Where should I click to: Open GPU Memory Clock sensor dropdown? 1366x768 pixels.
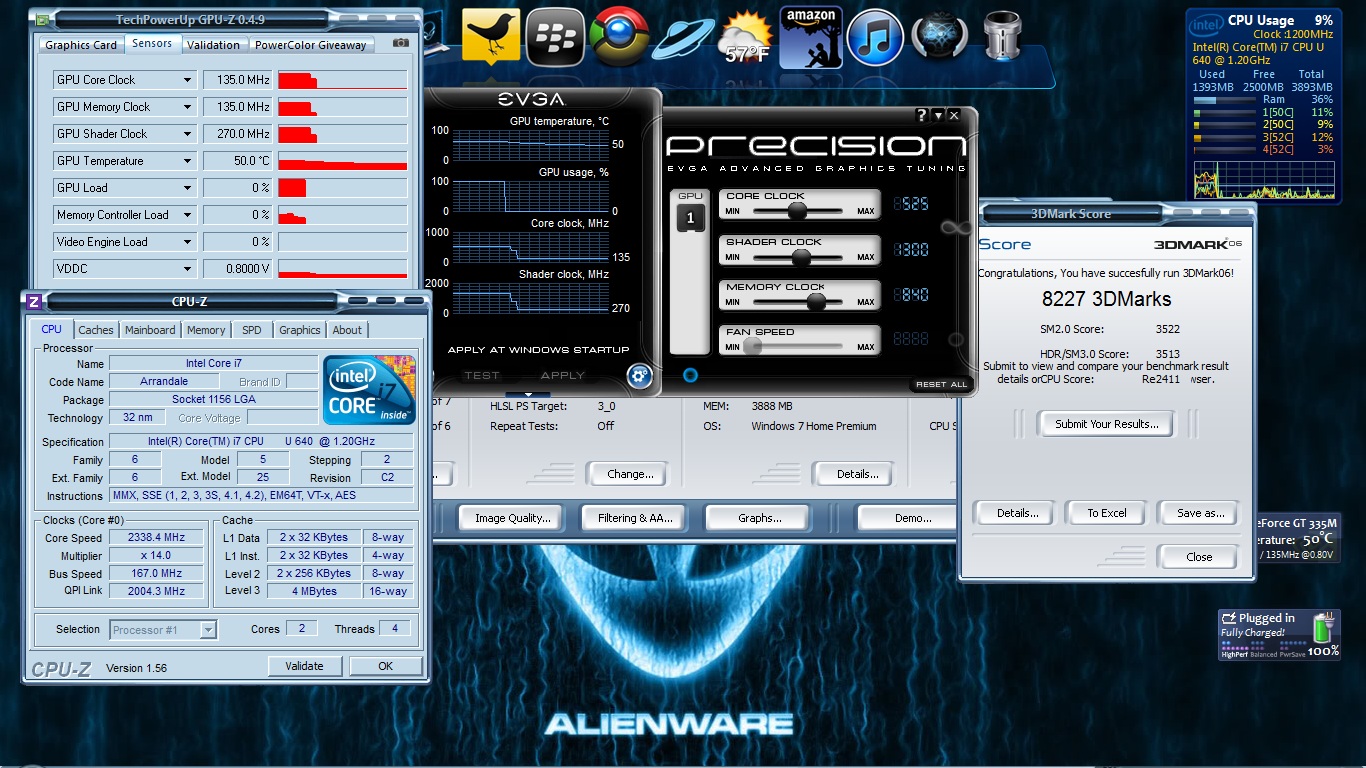click(187, 107)
